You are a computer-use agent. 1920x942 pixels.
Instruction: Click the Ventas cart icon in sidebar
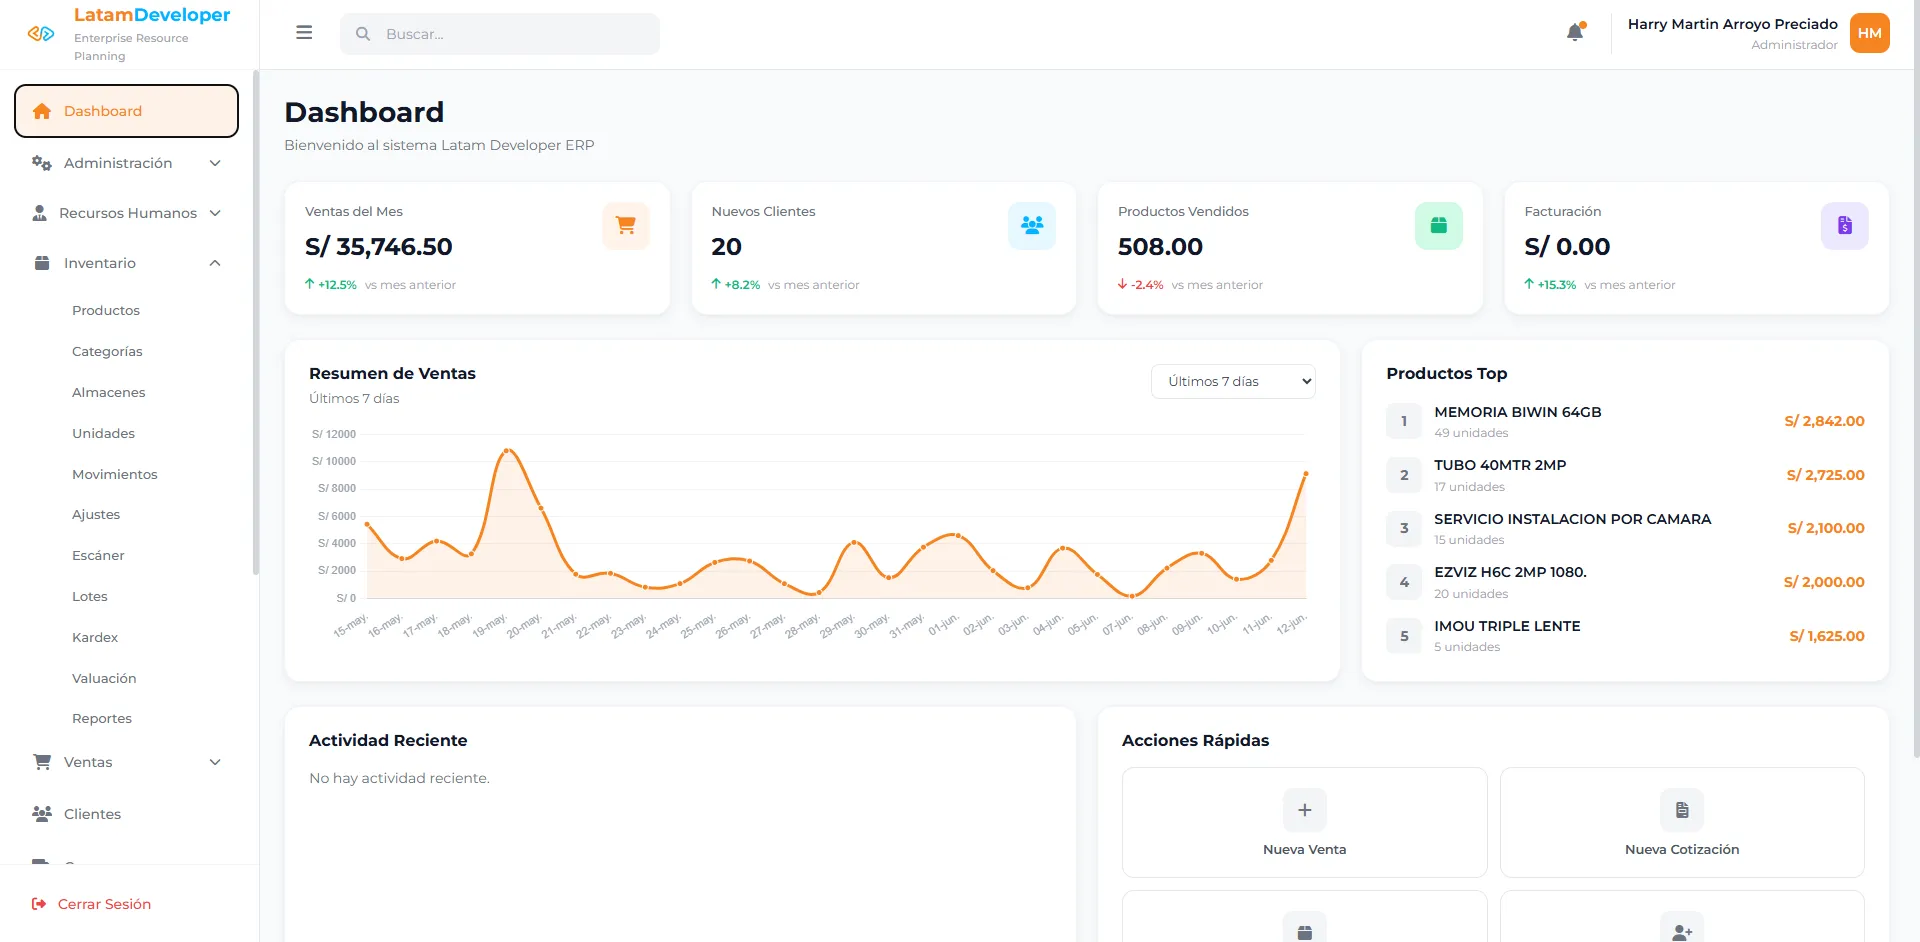42,762
